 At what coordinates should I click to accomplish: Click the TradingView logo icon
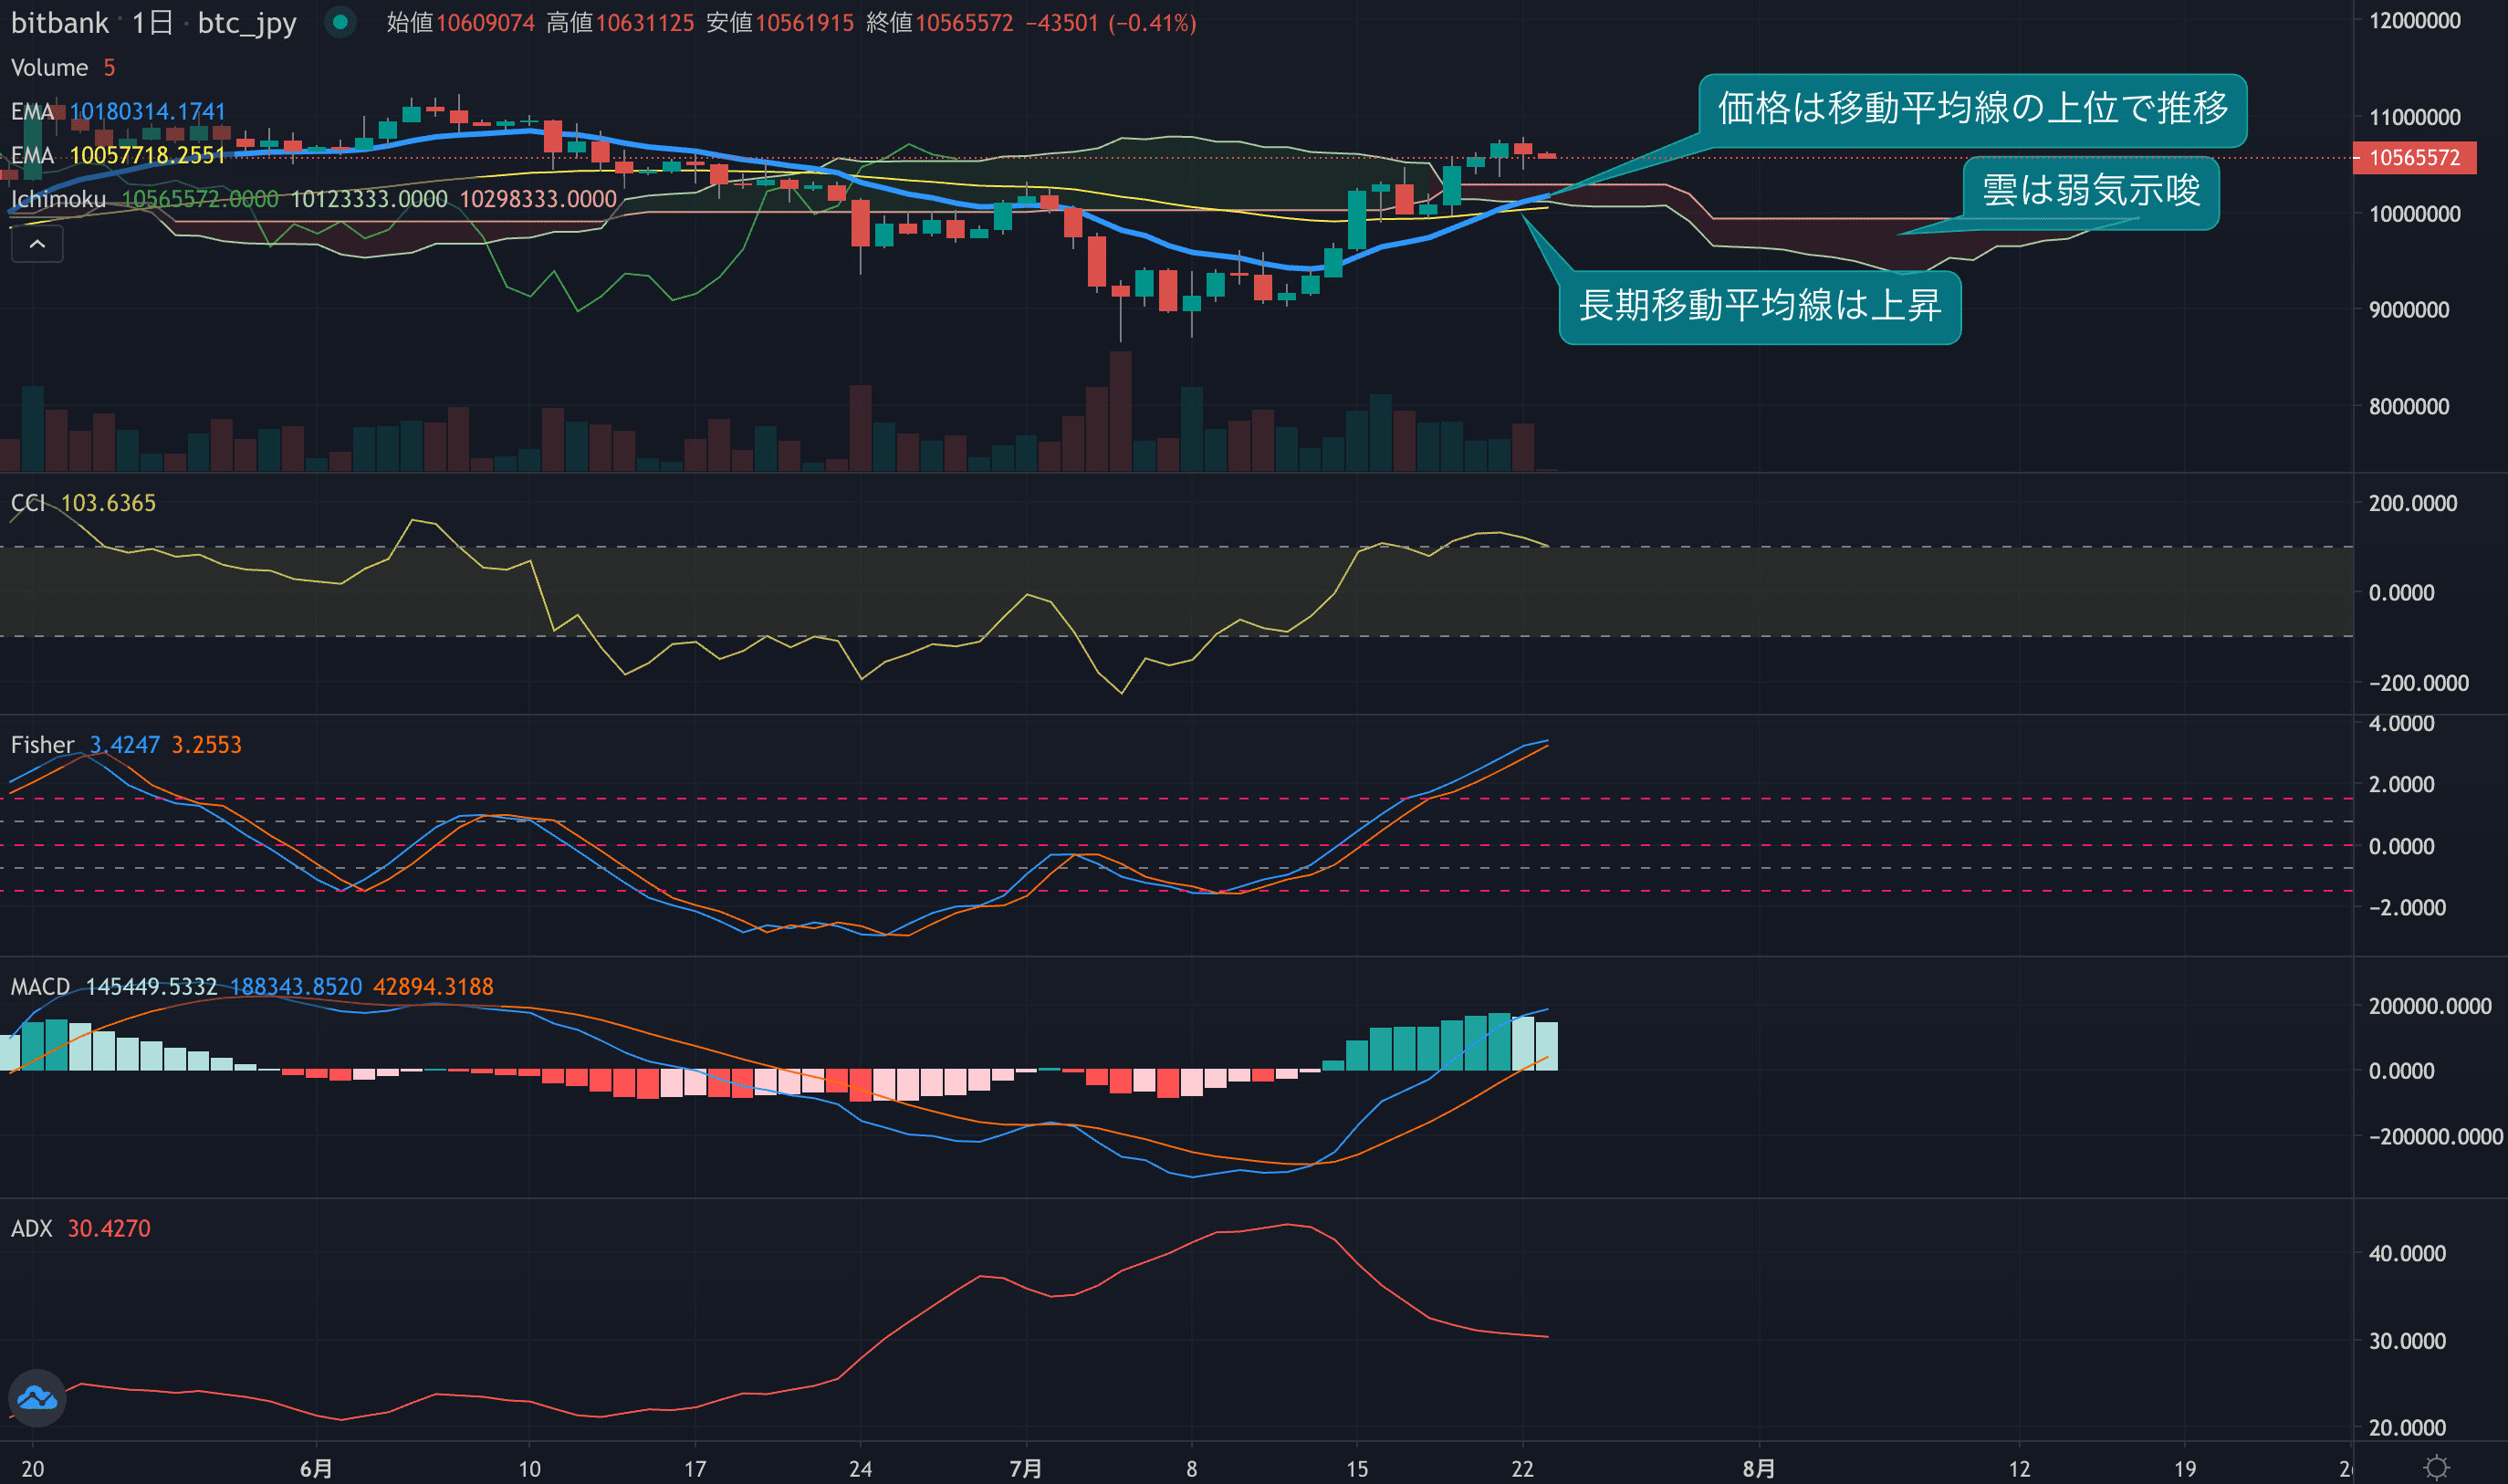pos(37,1397)
